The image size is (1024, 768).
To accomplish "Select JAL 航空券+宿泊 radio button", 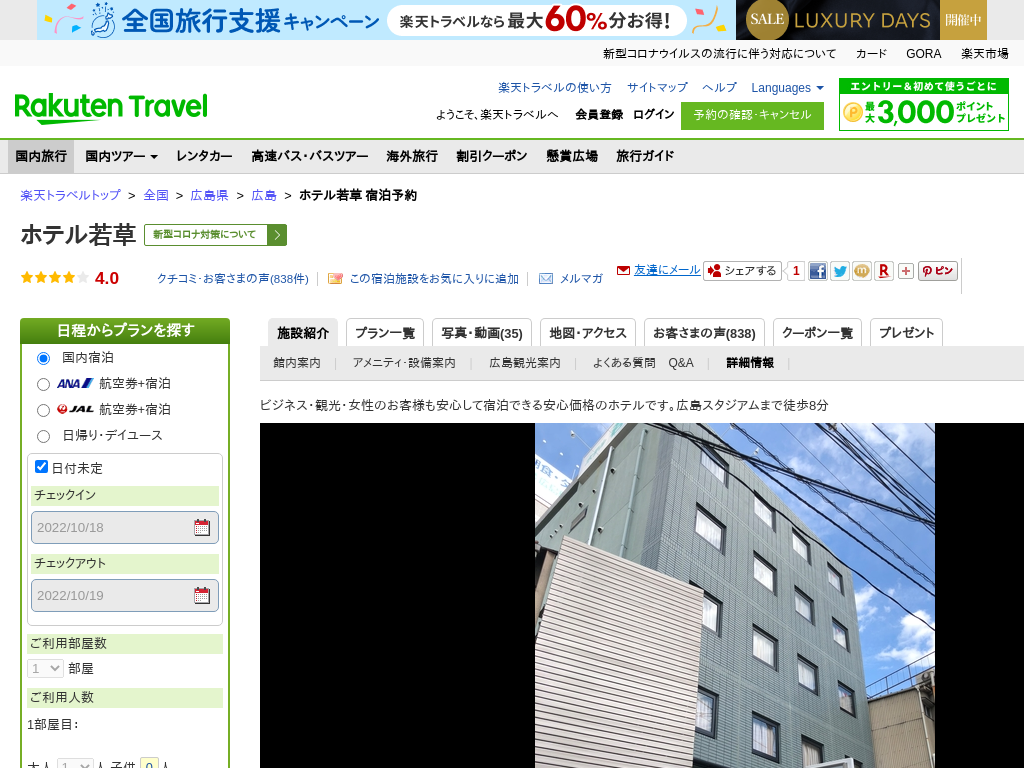I will (x=43, y=410).
